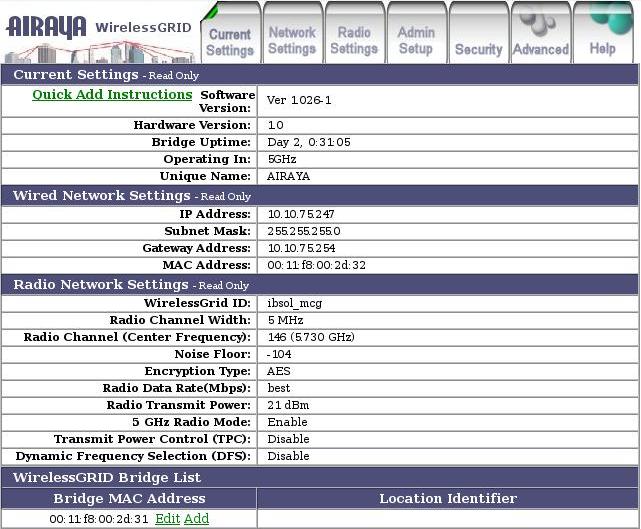
Task: Click the Radio Data Rate value best
Action: [278, 388]
